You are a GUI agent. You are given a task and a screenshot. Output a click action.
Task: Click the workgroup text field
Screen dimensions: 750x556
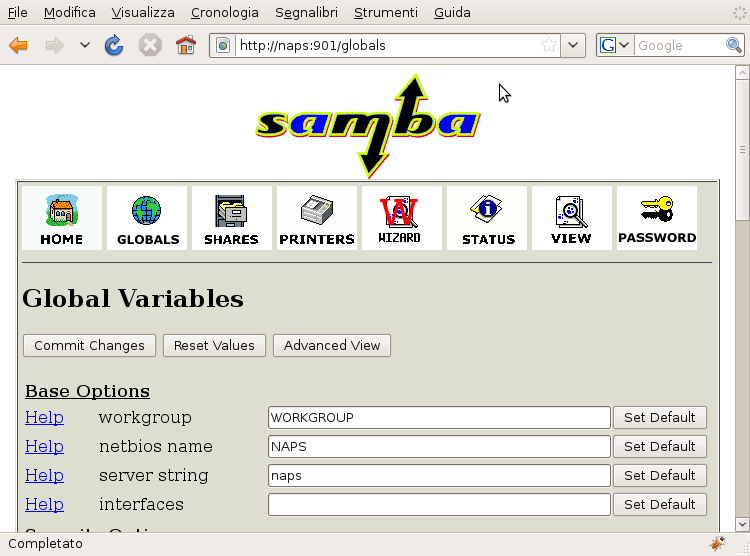(x=439, y=418)
